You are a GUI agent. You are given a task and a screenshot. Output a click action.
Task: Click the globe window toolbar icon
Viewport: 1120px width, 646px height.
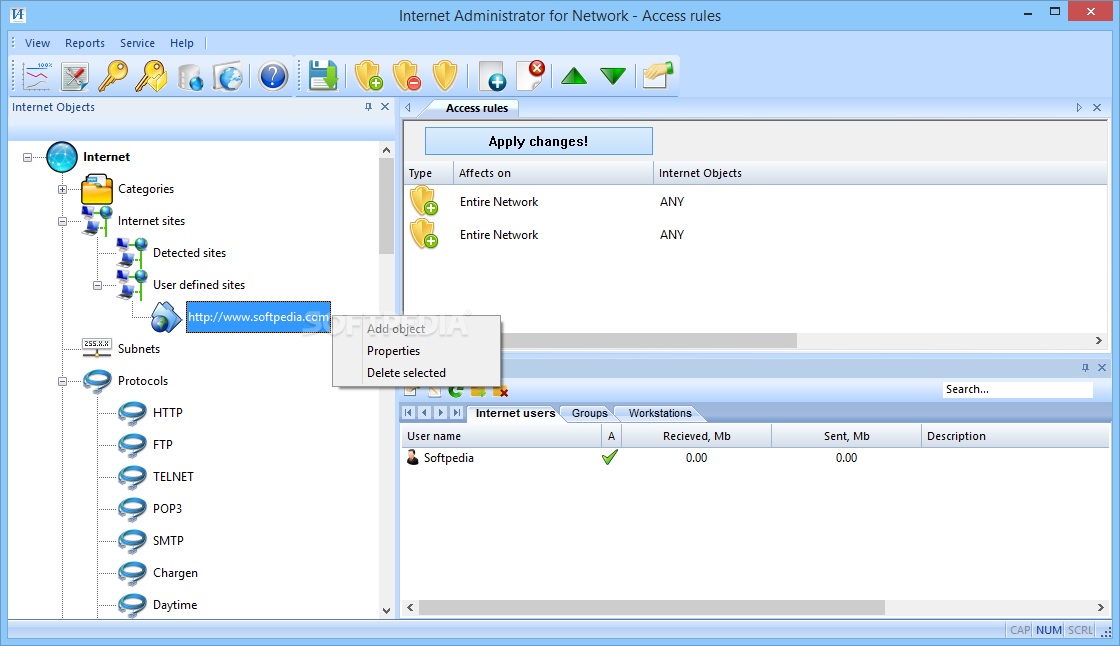point(229,76)
